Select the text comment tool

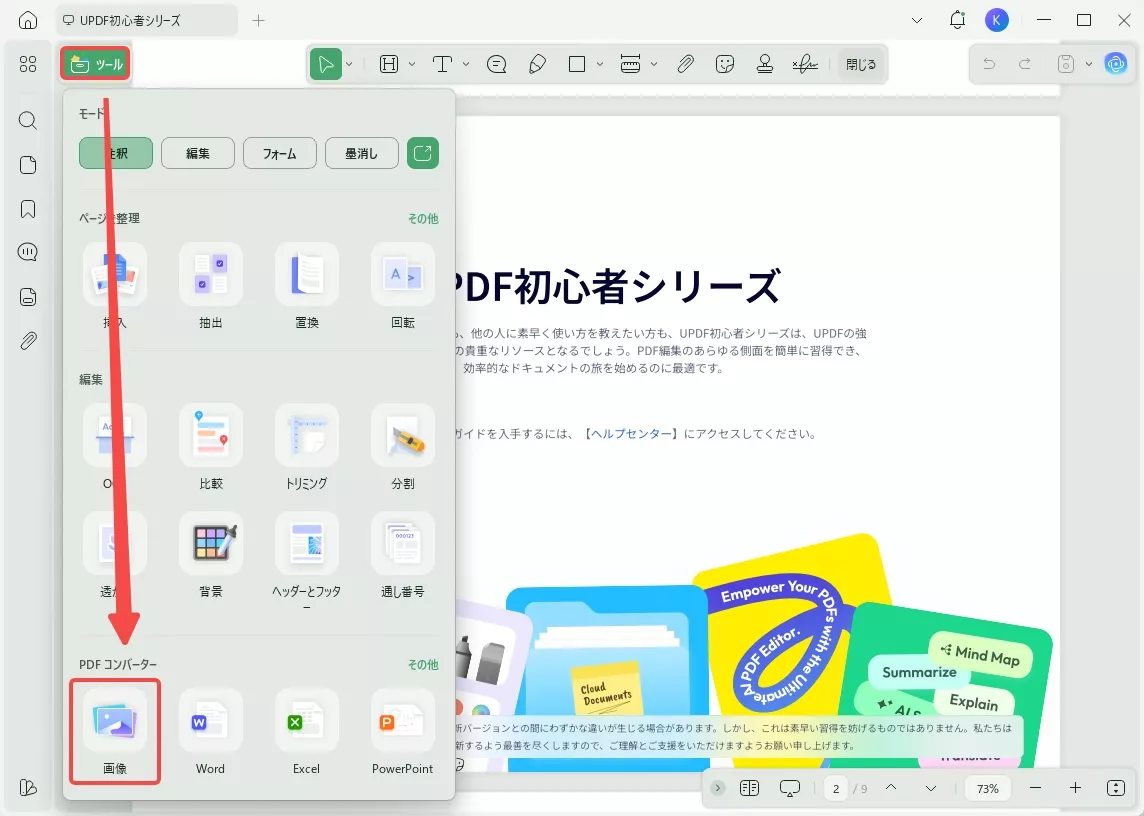pyautogui.click(x=443, y=63)
